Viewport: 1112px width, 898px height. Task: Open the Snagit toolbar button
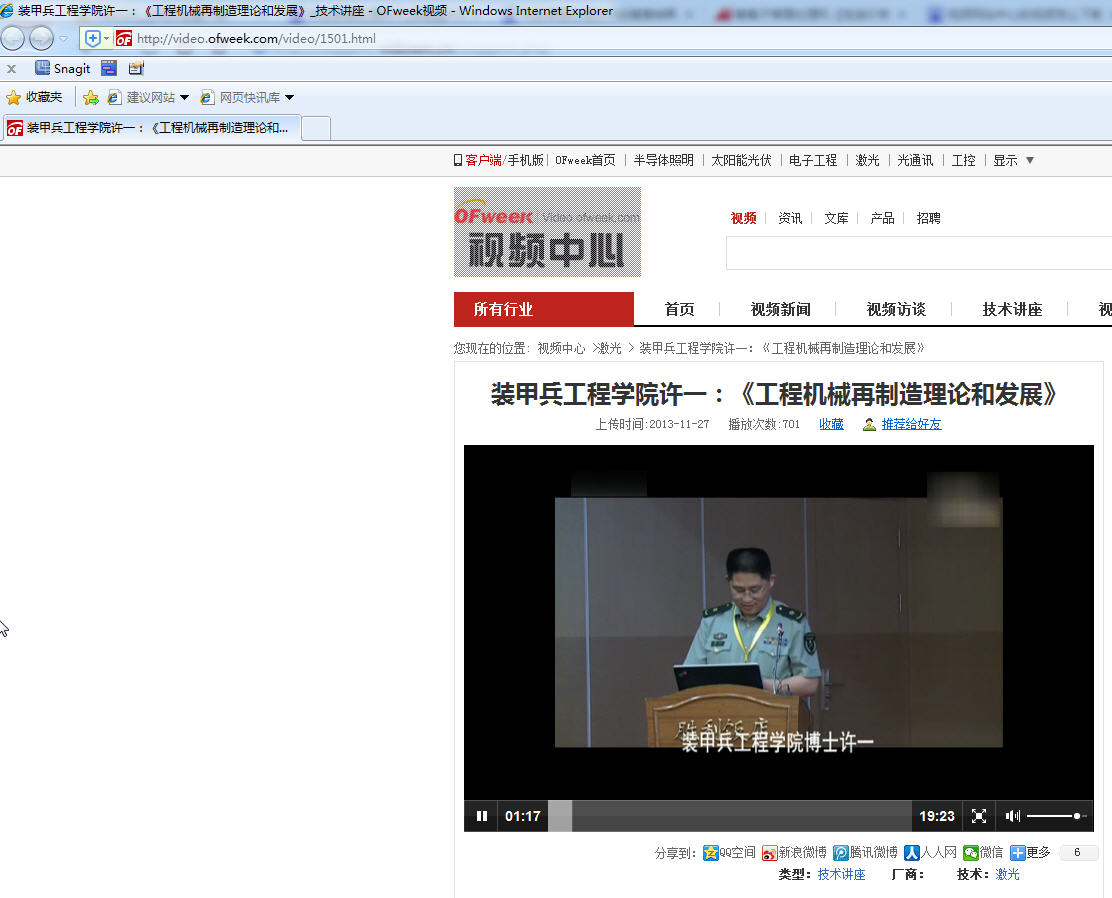click(63, 69)
